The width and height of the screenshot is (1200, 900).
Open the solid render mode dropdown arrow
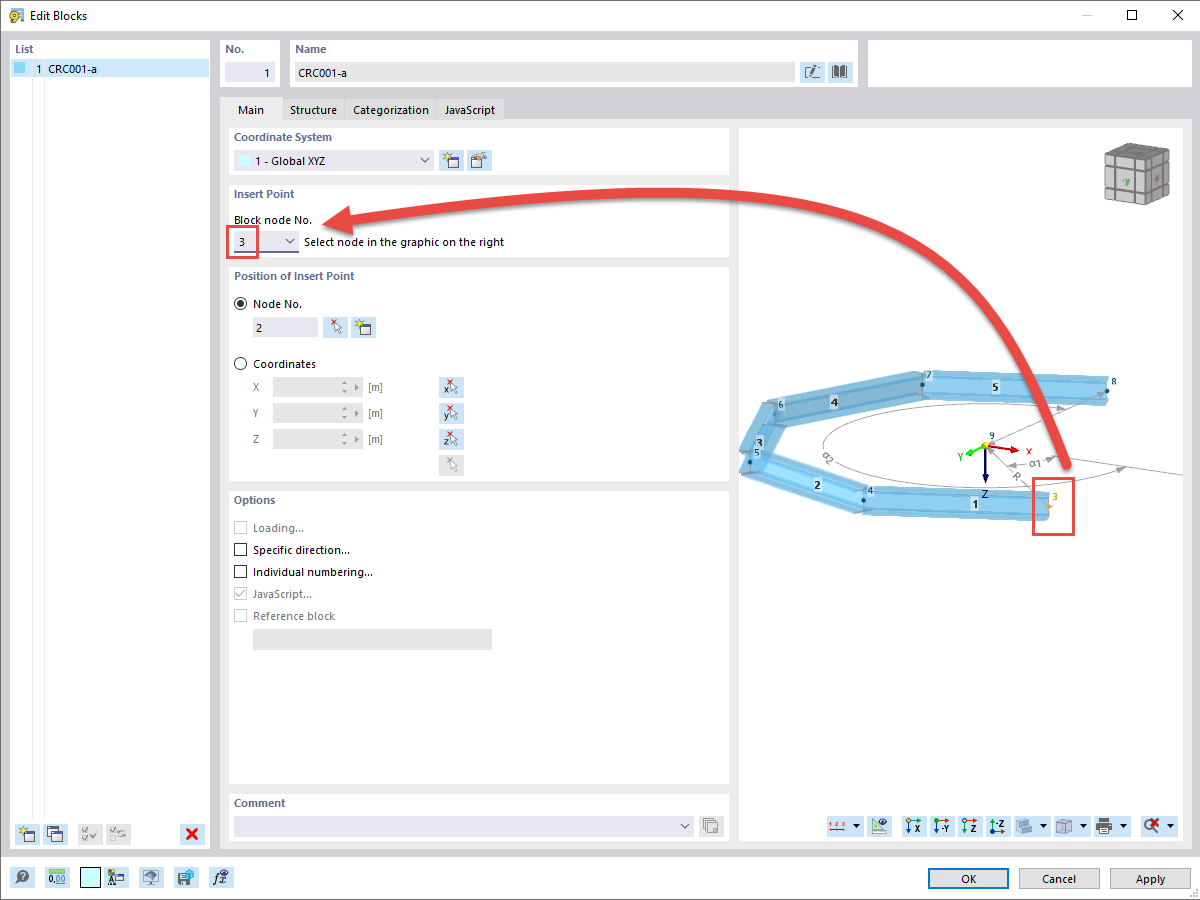[x=1043, y=826]
